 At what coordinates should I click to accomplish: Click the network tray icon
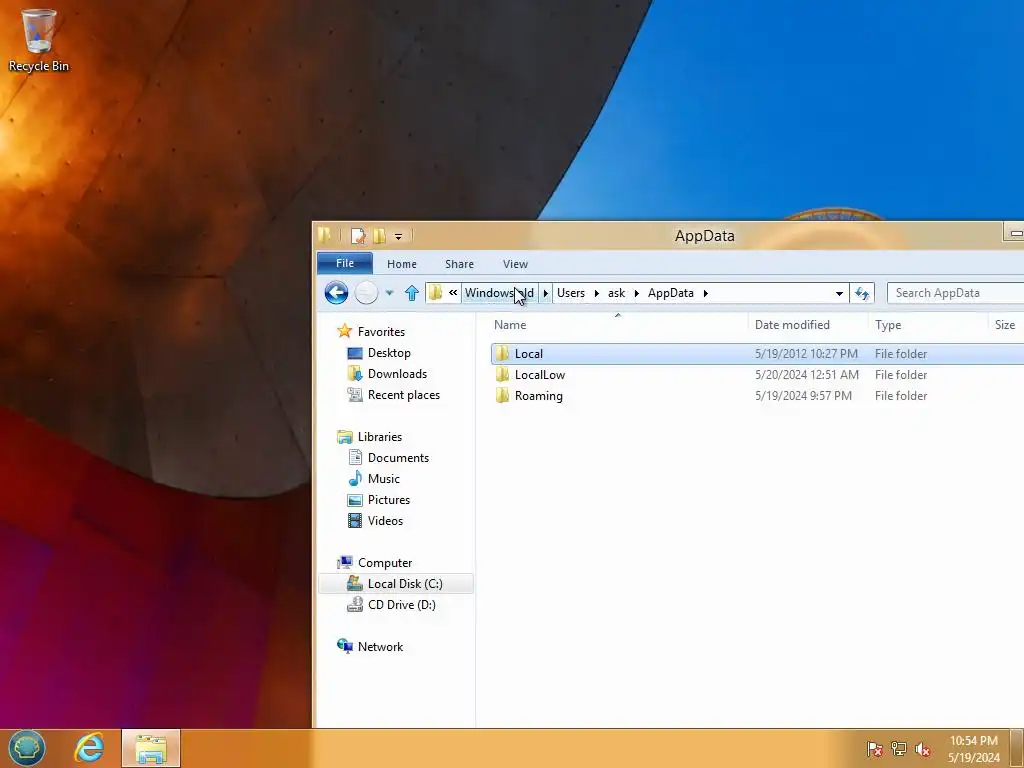(x=899, y=749)
